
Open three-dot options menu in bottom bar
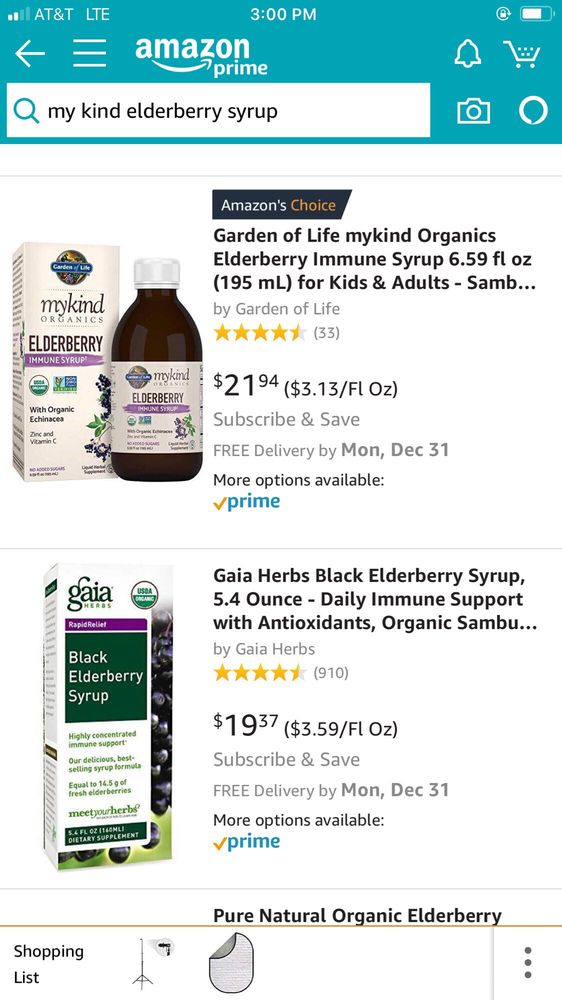(x=528, y=963)
